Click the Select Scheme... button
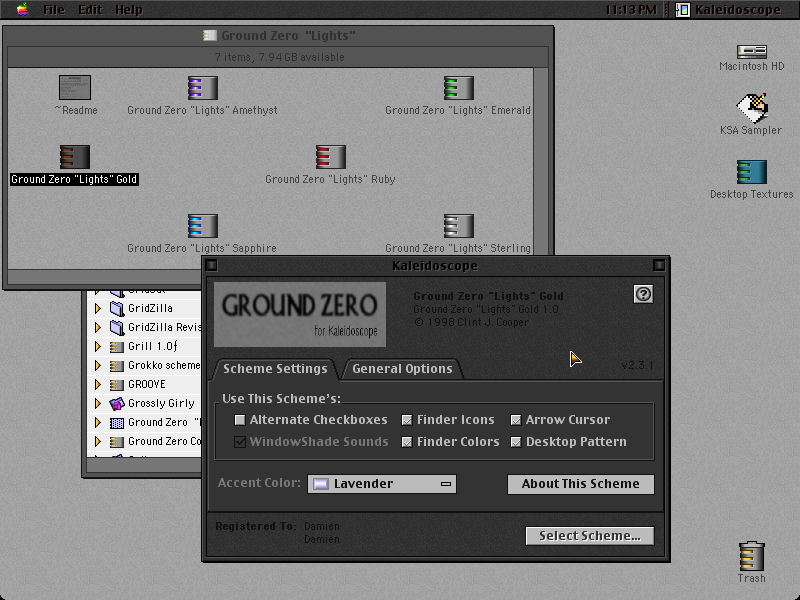Screen dimensions: 800x600 coord(590,536)
